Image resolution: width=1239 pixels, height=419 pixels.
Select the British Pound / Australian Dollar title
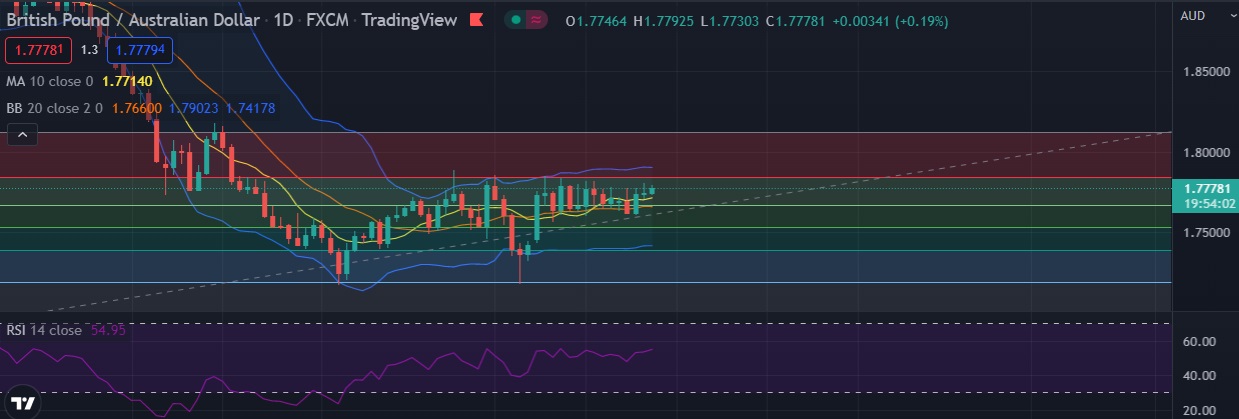[x=134, y=20]
